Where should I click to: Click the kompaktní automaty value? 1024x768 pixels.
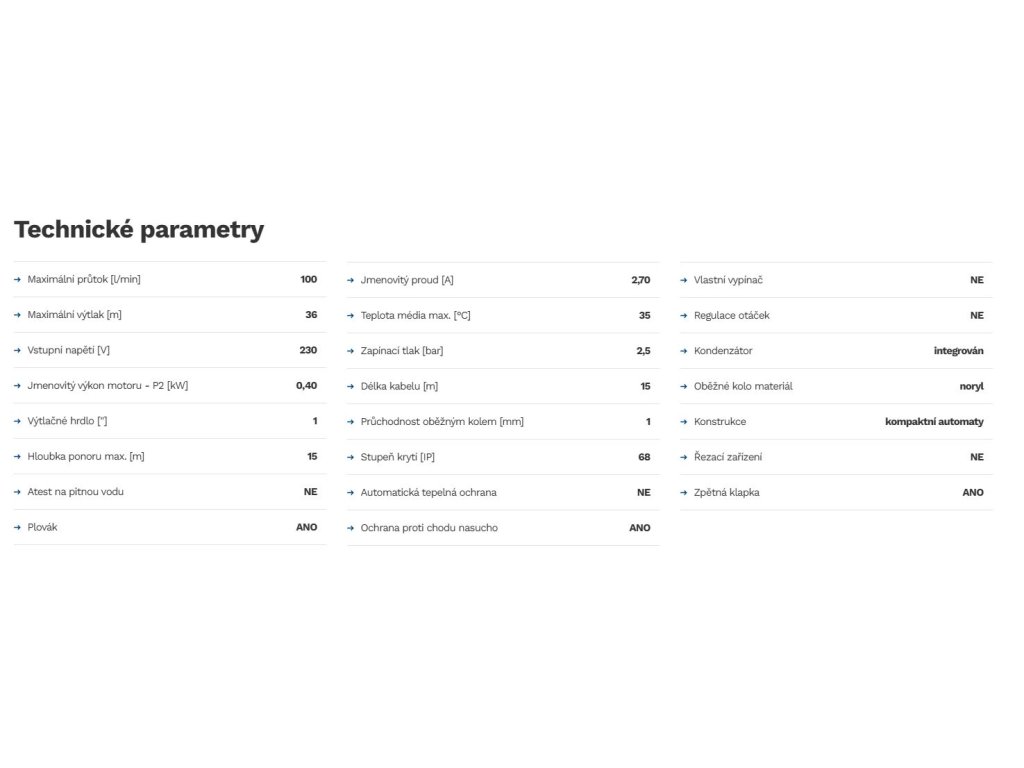point(934,421)
